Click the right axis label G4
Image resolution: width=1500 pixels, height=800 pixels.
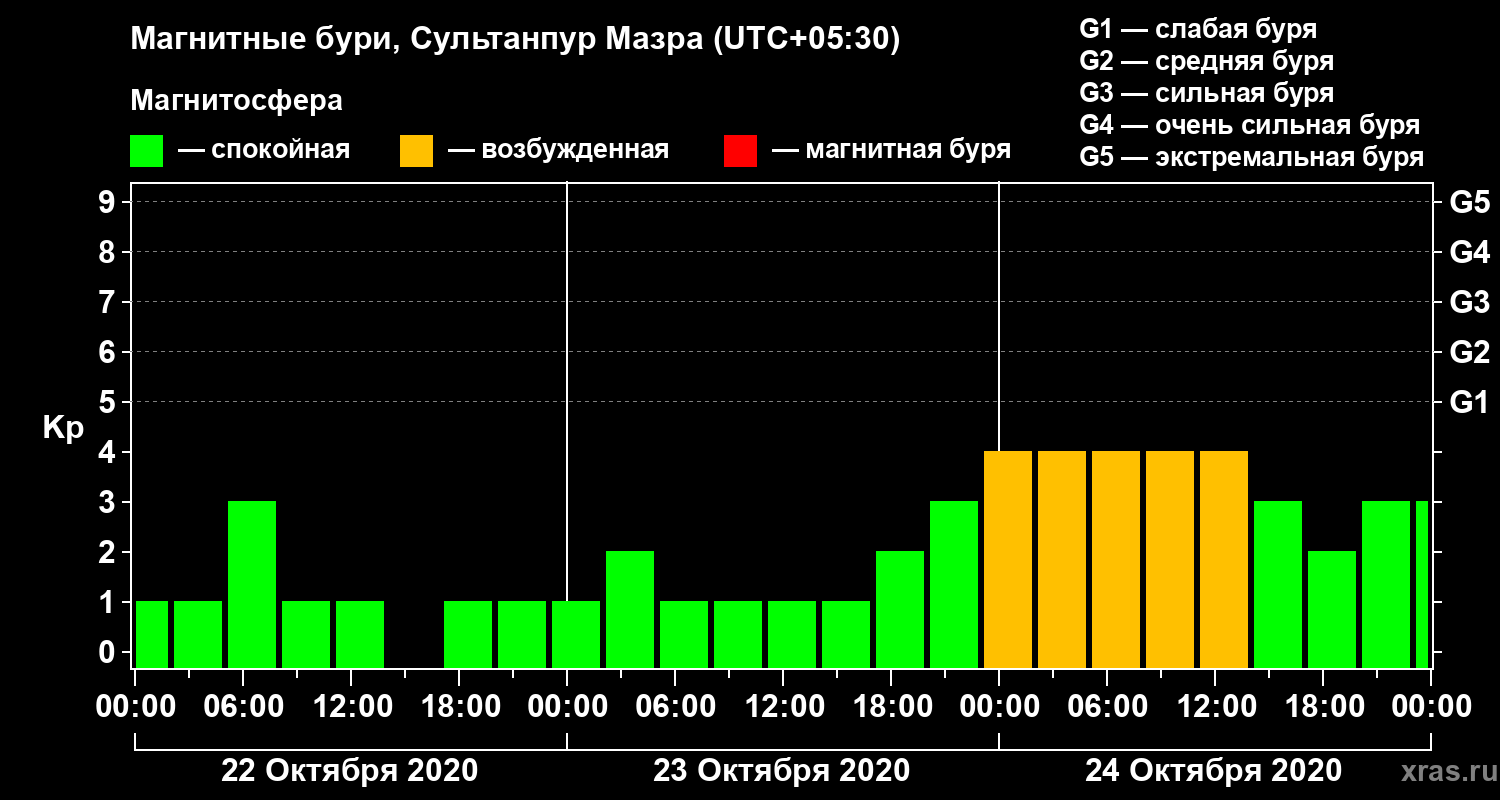[1469, 252]
